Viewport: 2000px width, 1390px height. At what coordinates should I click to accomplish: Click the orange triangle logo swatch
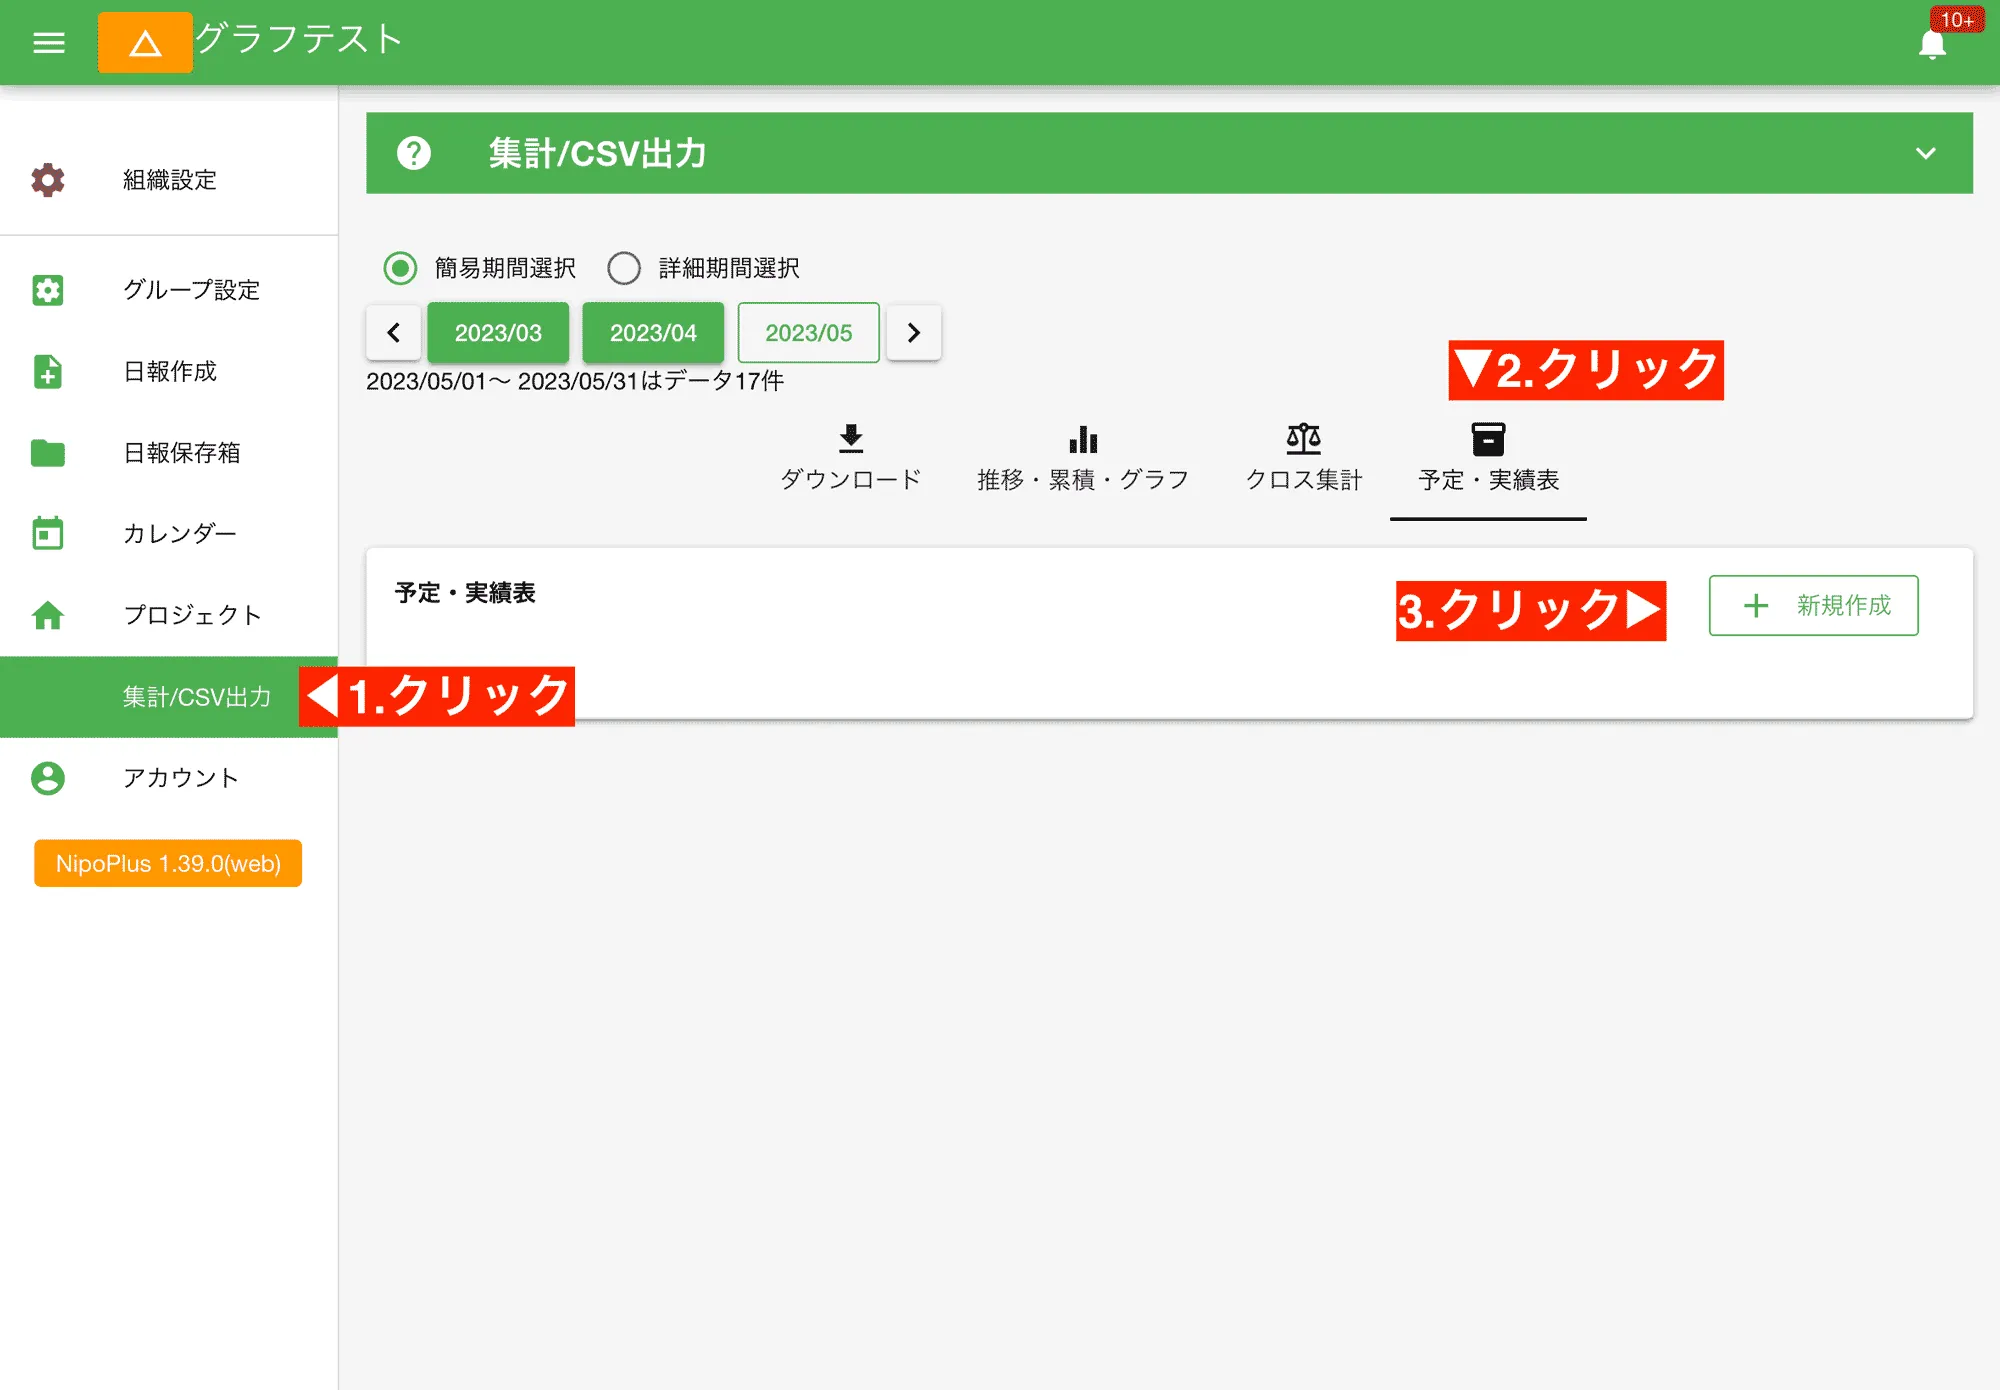pos(144,42)
